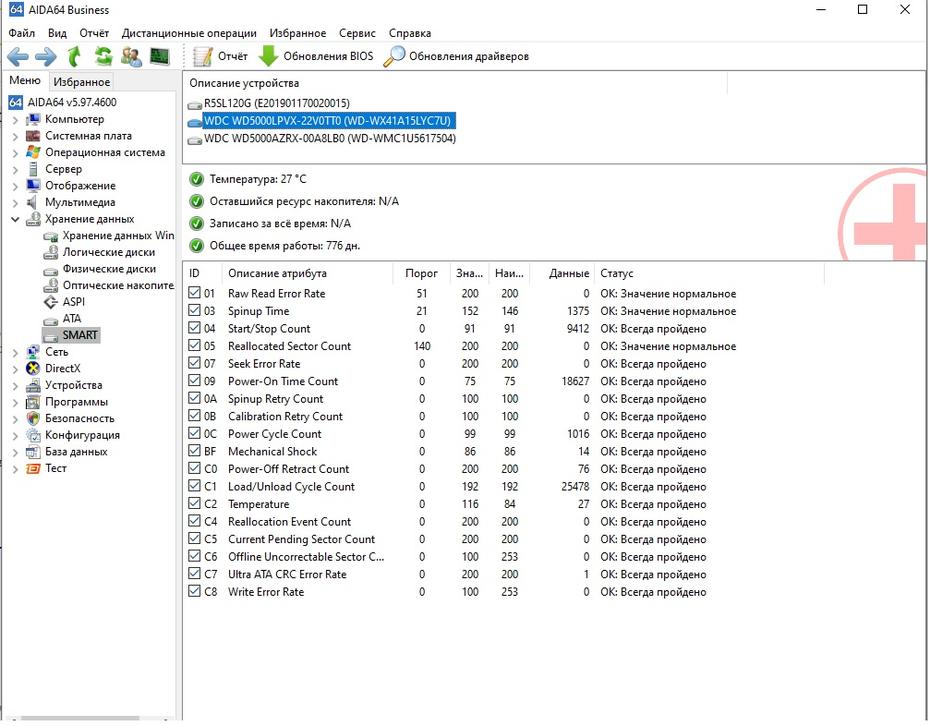Image resolution: width=930 pixels, height=726 pixels.
Task: Open user management toolbar icon
Action: [x=131, y=57]
